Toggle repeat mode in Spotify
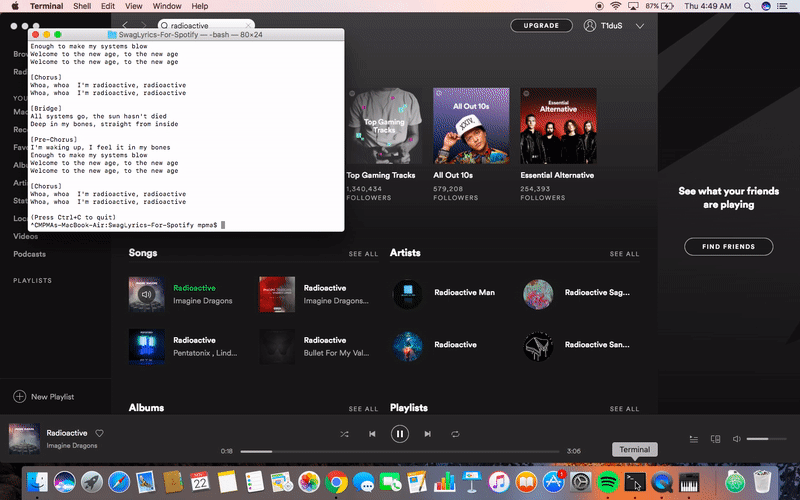 click(x=455, y=434)
